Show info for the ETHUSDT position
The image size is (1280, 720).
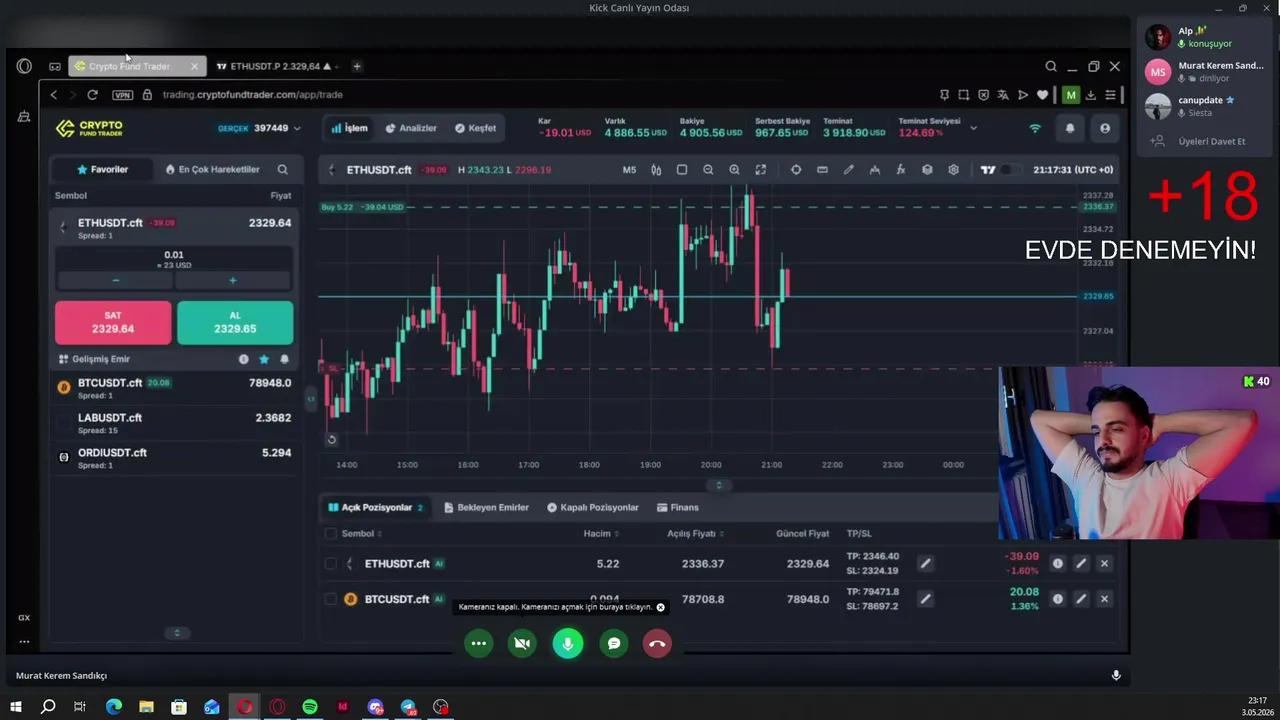pyautogui.click(x=1057, y=564)
